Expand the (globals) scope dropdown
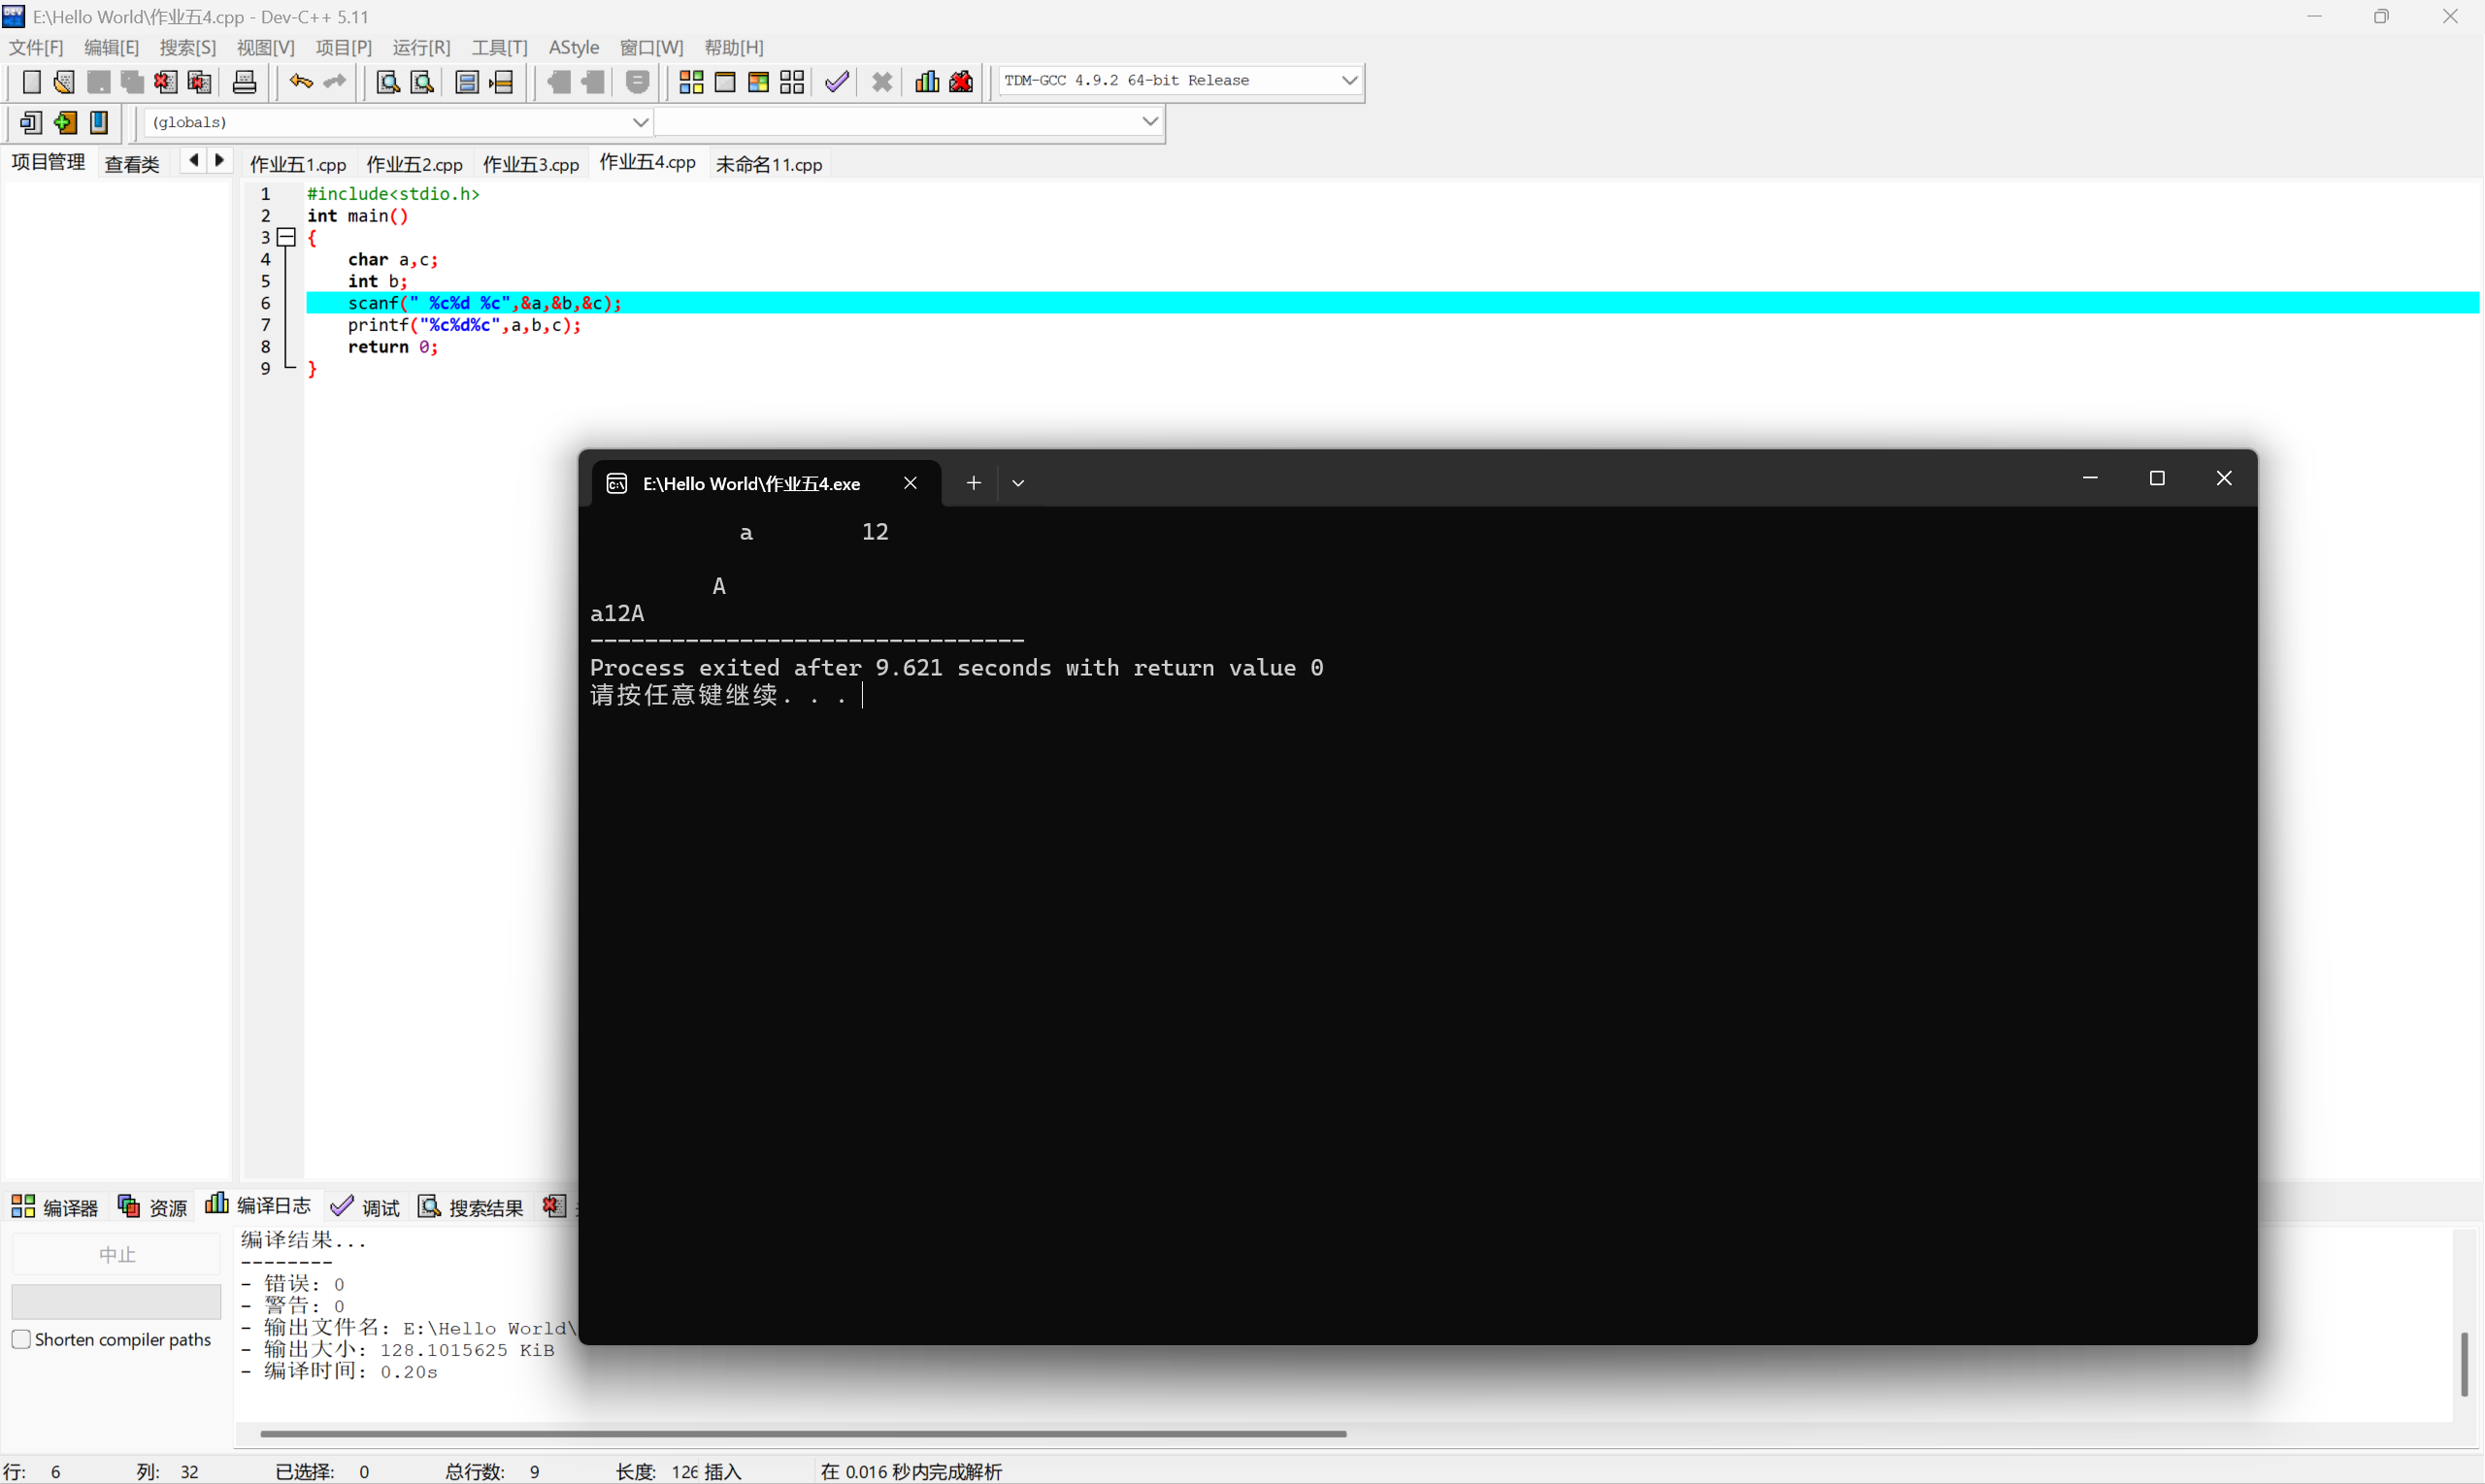Screen dimensions: 2485x1484 pyautogui.click(x=640, y=122)
